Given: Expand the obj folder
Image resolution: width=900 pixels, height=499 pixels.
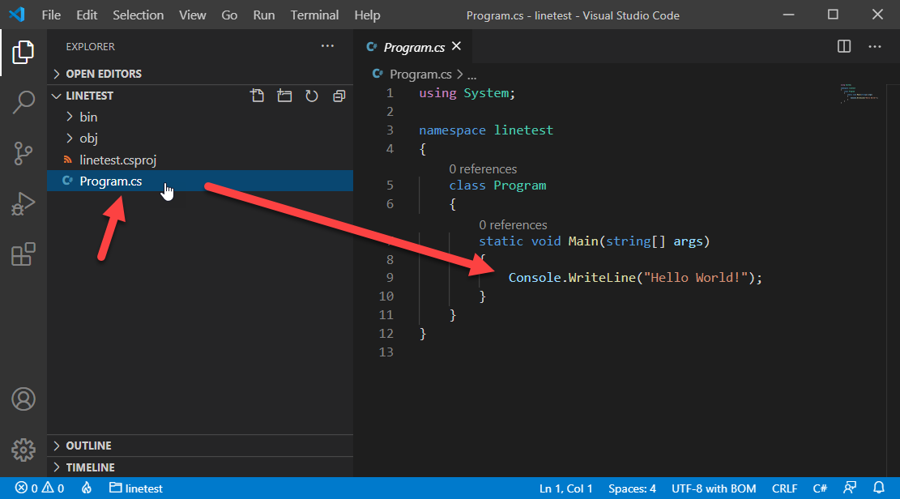Looking at the screenshot, I should click(x=88, y=138).
